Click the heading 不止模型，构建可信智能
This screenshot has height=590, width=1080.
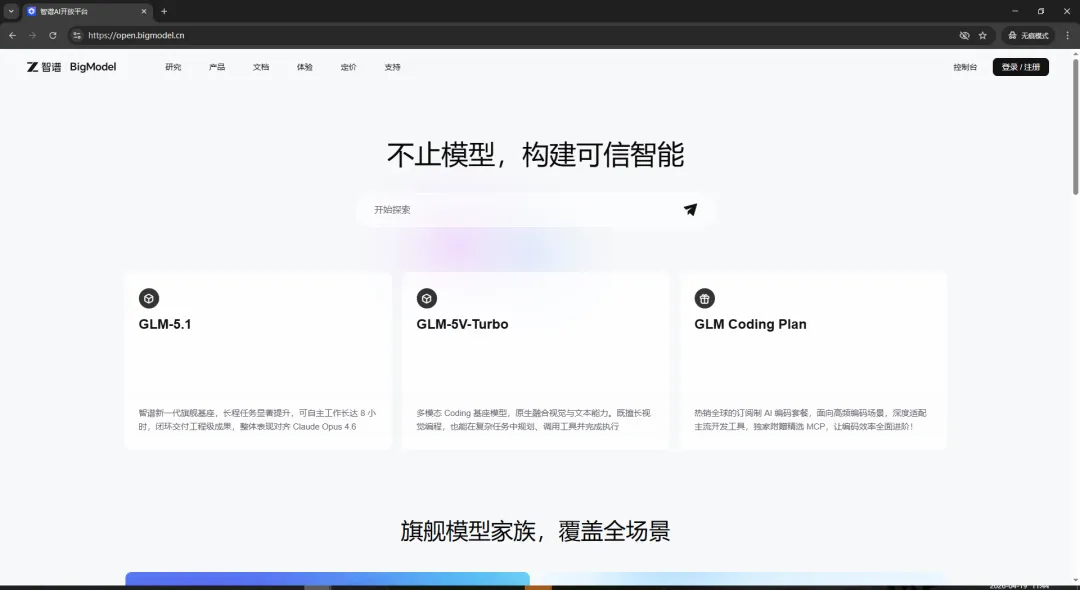pos(535,155)
